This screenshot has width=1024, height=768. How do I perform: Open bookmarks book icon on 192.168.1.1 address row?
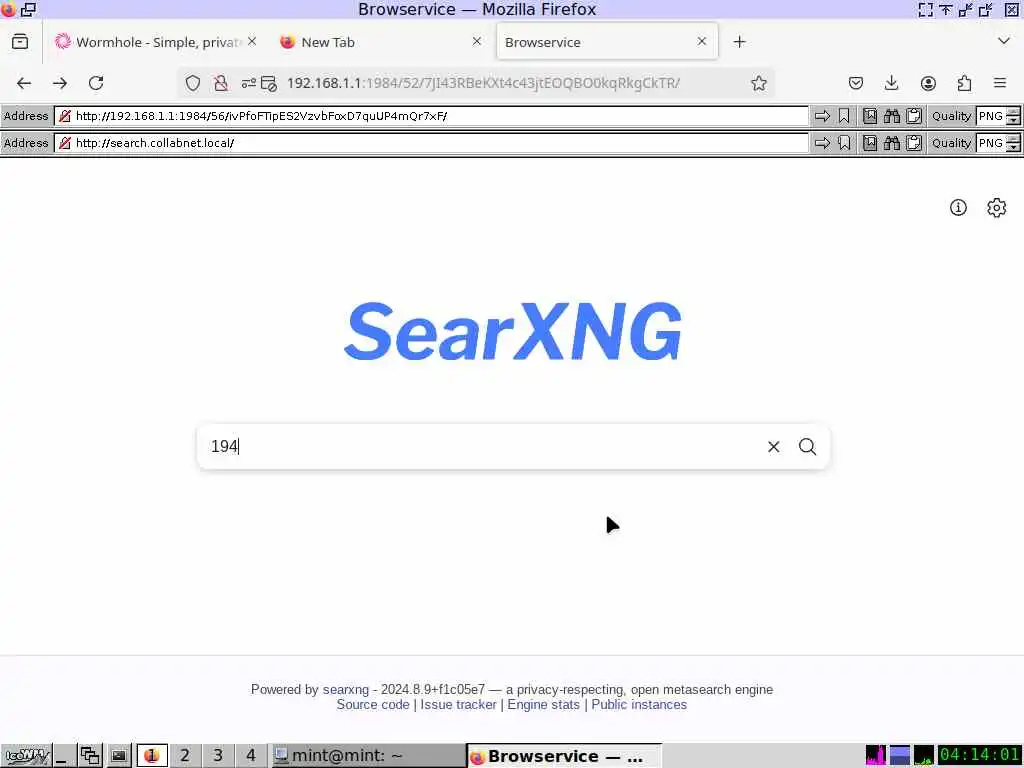click(x=870, y=116)
